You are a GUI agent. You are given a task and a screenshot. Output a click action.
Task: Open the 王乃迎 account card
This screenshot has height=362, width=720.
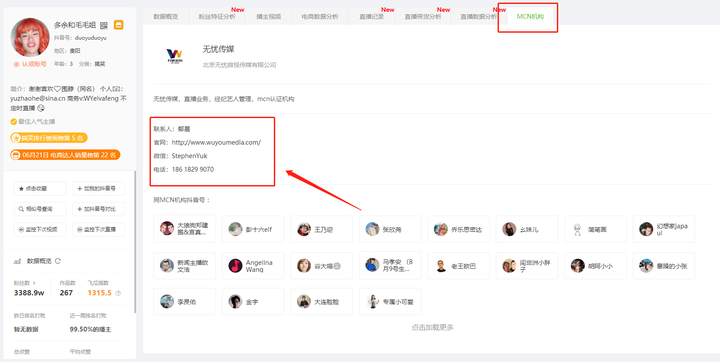pos(322,229)
